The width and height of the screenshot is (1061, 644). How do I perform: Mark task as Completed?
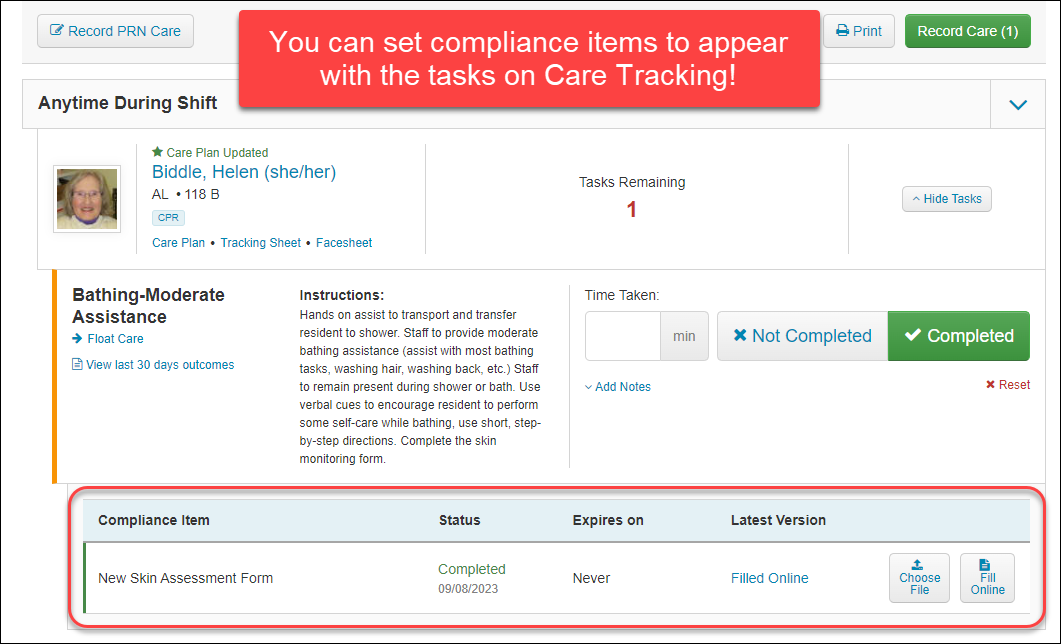click(959, 336)
